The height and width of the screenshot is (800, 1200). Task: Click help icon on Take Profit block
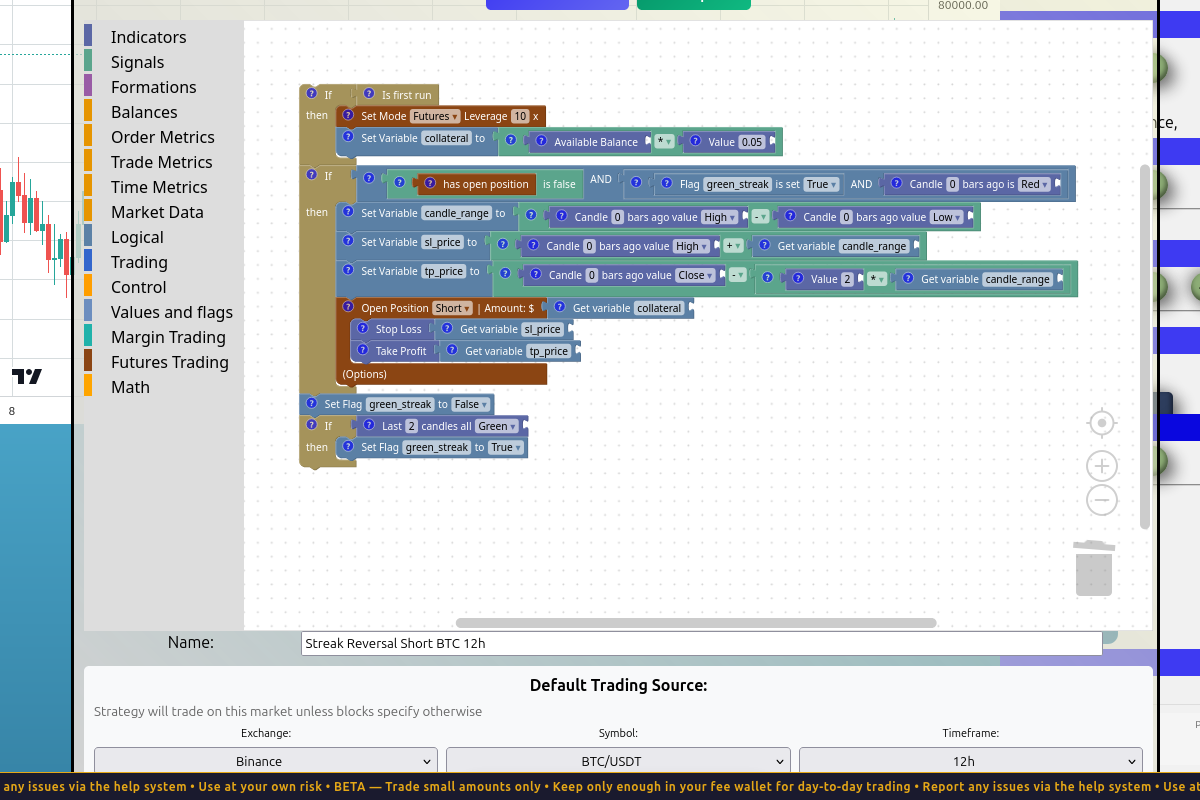(362, 350)
